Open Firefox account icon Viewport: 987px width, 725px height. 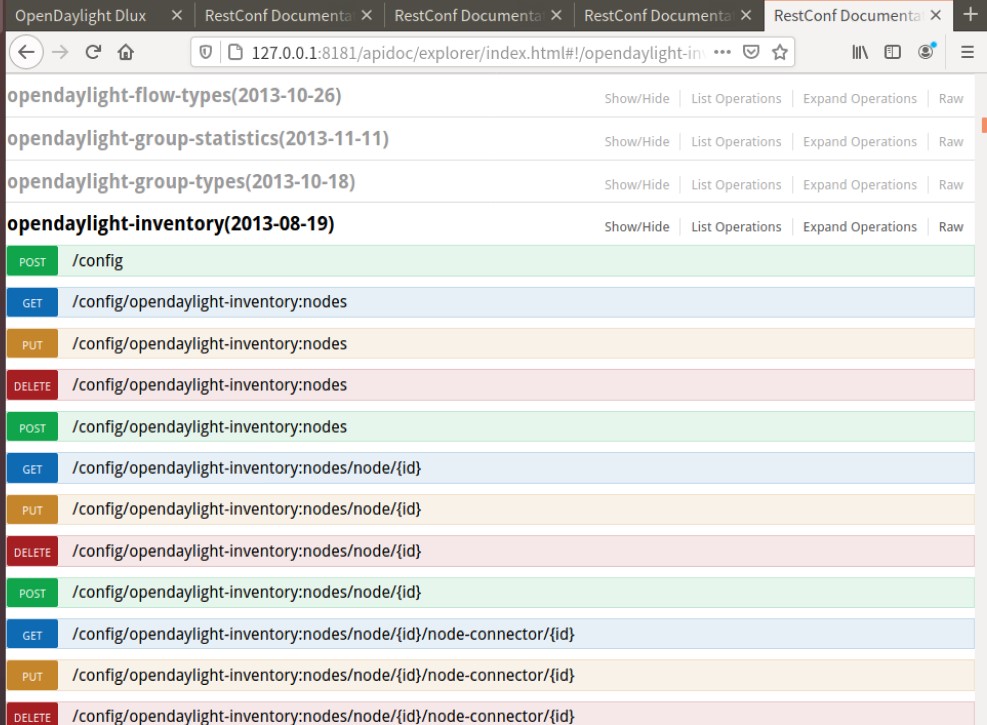pyautogui.click(x=926, y=52)
